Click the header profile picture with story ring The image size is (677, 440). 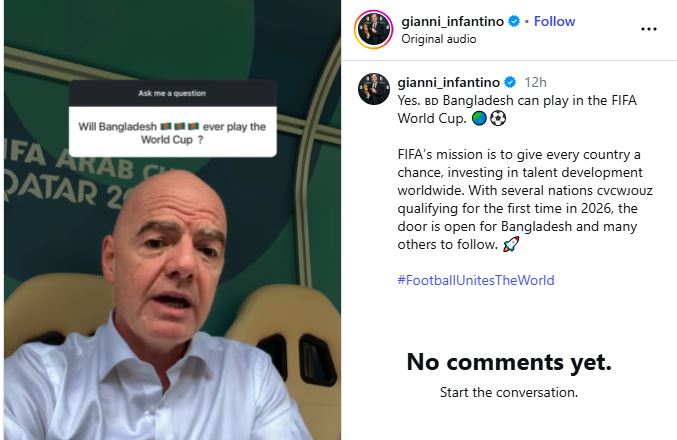point(373,29)
